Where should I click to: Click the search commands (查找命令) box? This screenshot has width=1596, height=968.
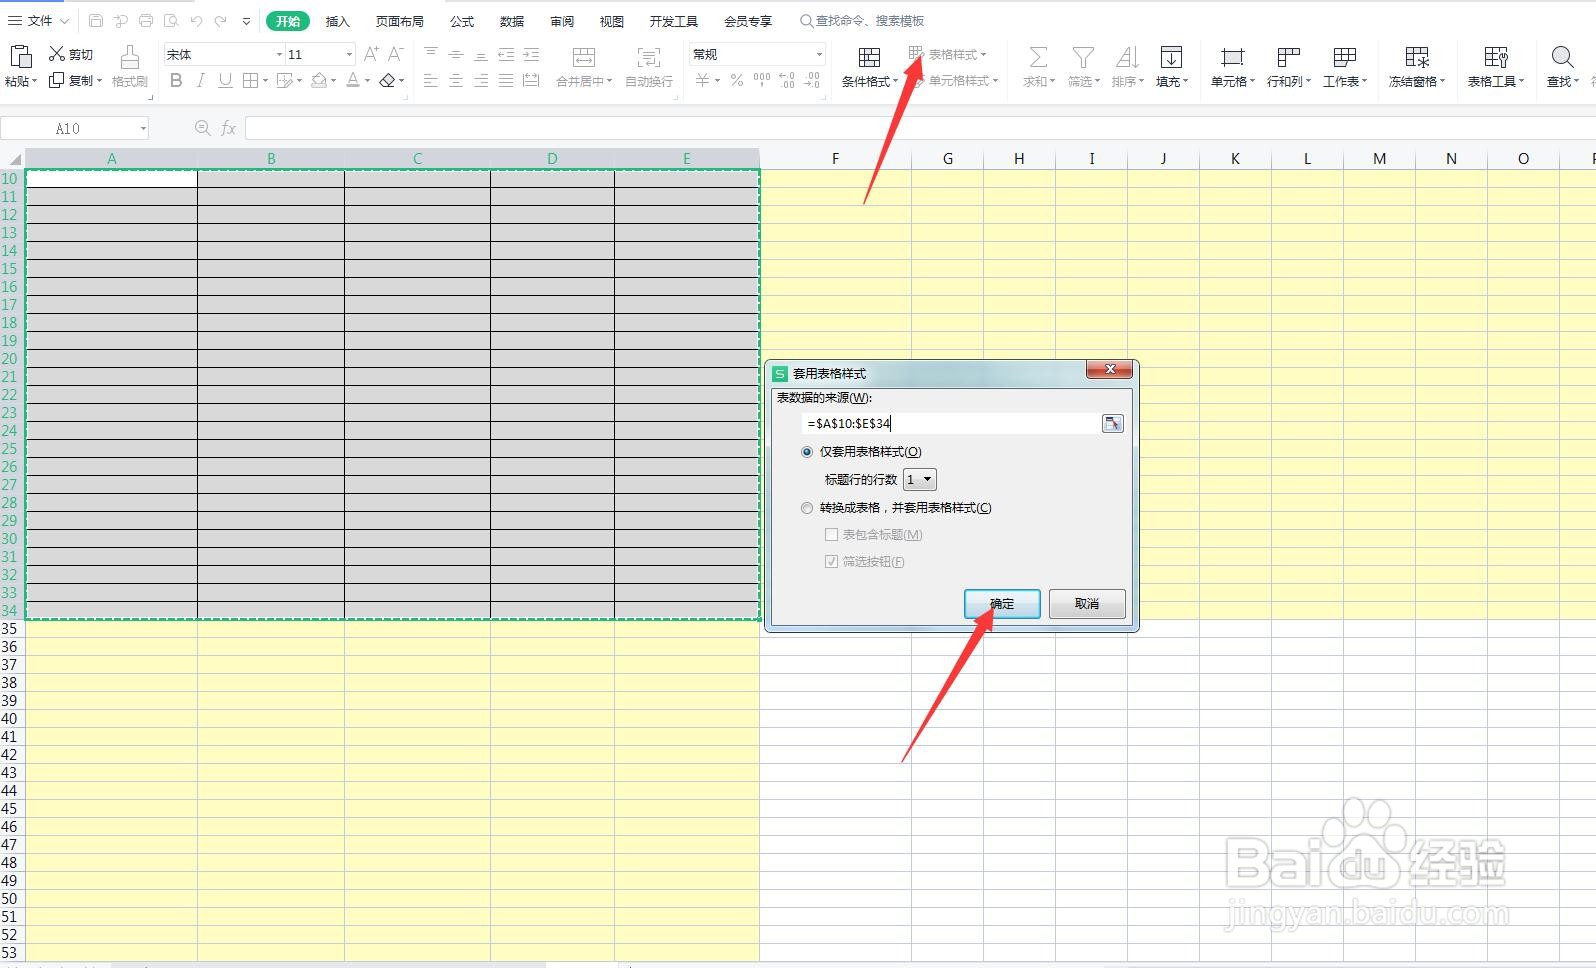[x=862, y=21]
